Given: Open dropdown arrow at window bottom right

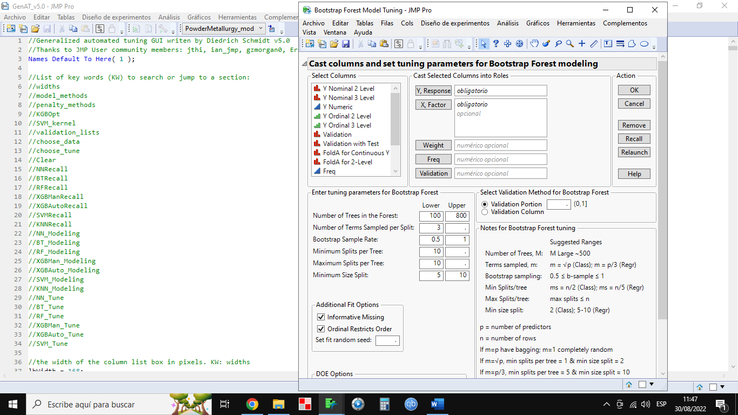Looking at the screenshot, I should [652, 384].
